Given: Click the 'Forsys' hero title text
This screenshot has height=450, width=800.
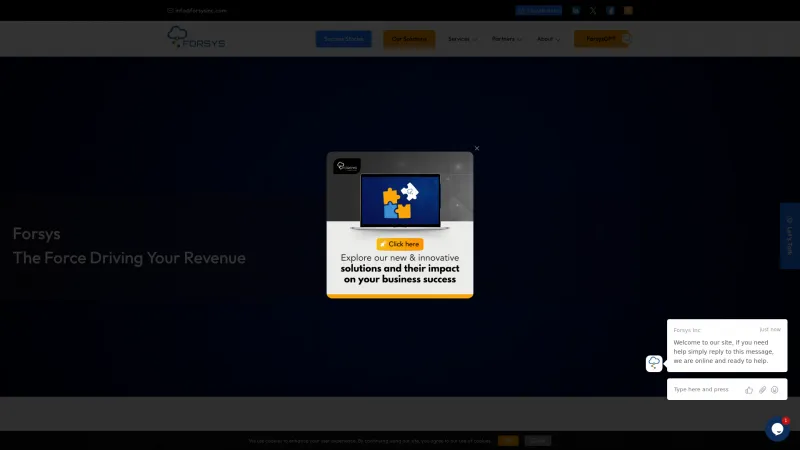Looking at the screenshot, I should pos(37,234).
